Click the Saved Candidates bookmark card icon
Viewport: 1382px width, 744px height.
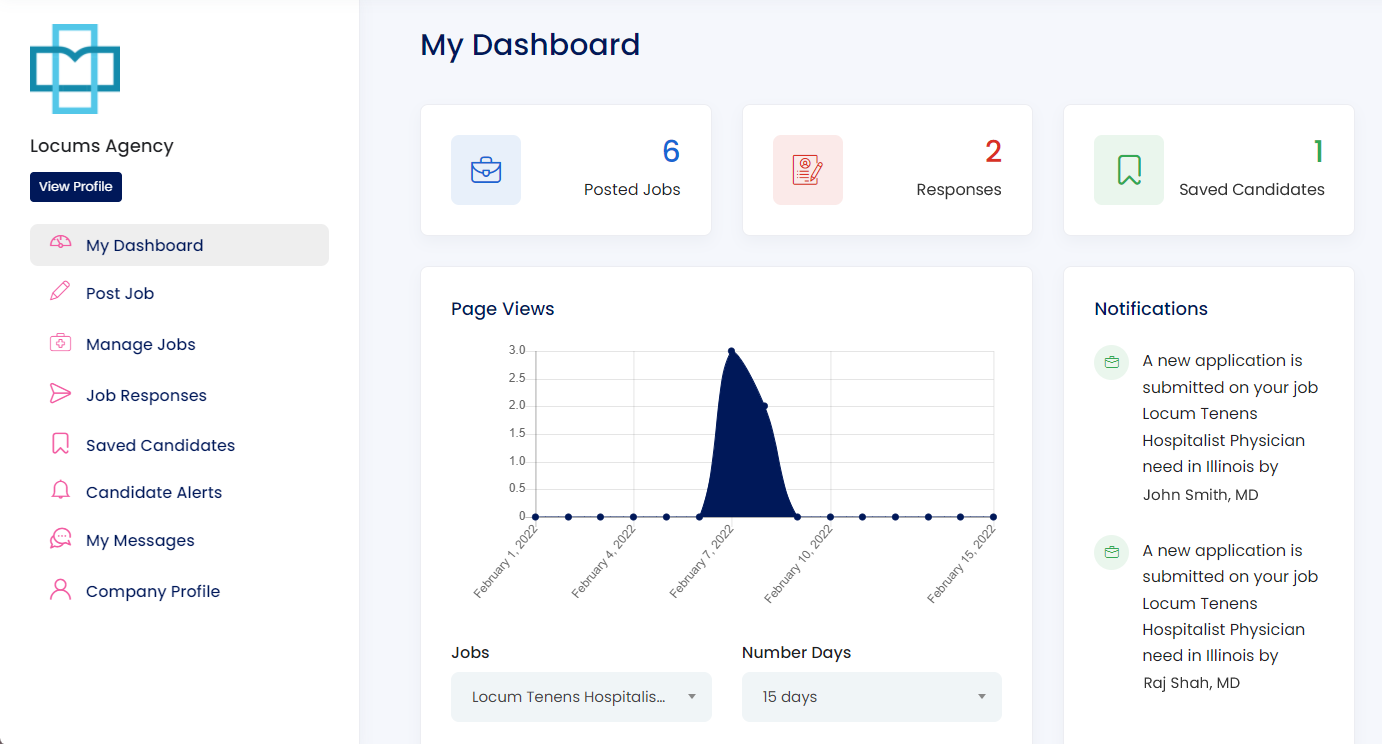tap(1129, 170)
